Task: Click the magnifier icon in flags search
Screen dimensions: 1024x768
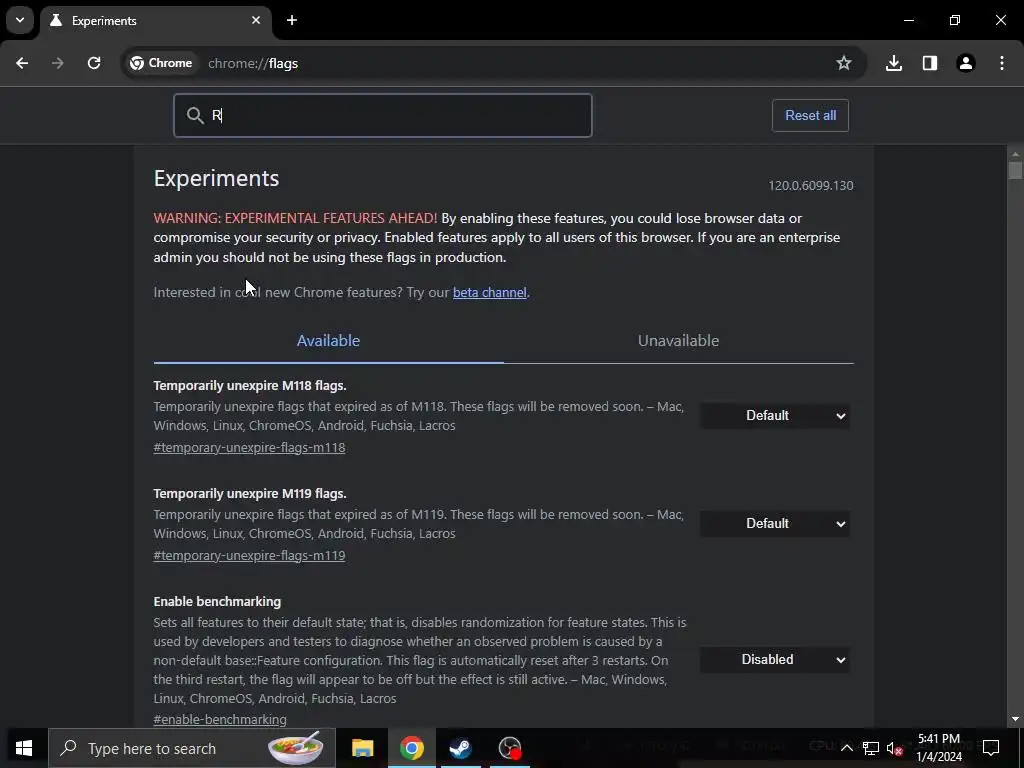Action: coord(195,116)
